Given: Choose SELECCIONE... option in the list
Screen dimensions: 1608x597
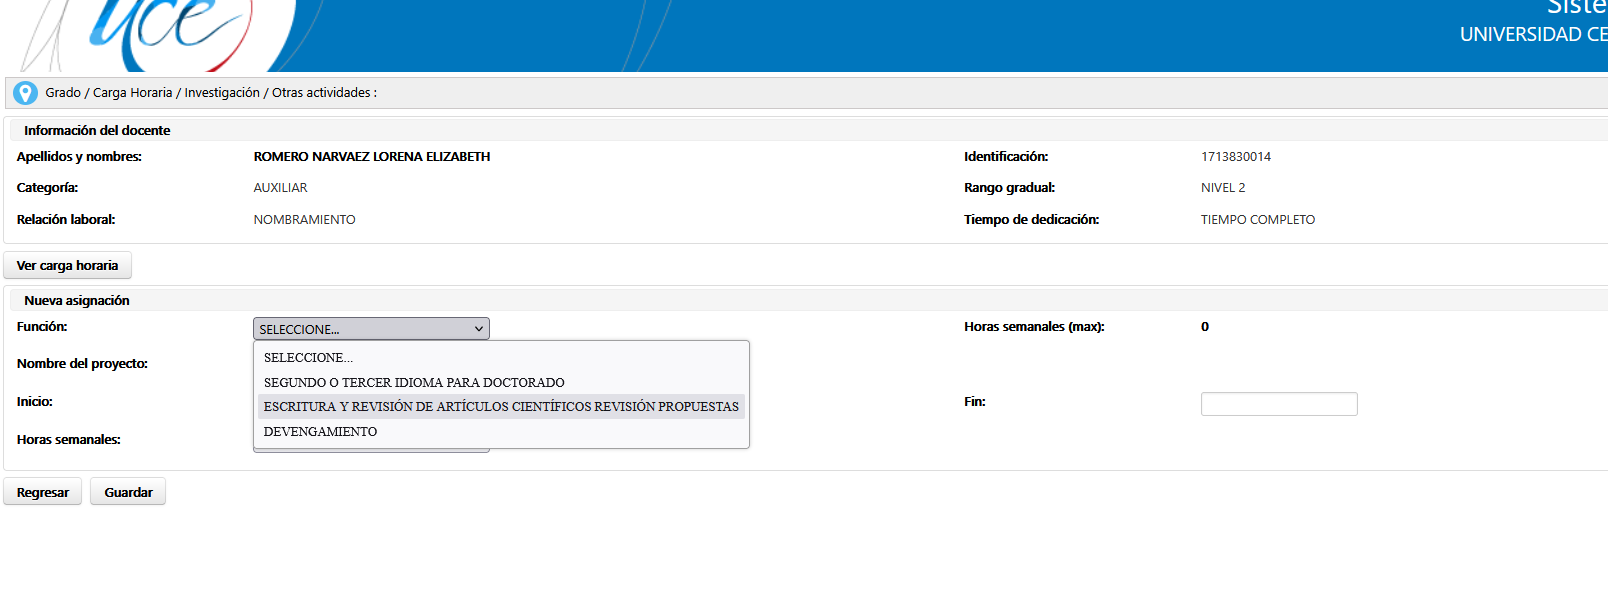Looking at the screenshot, I should tap(501, 358).
